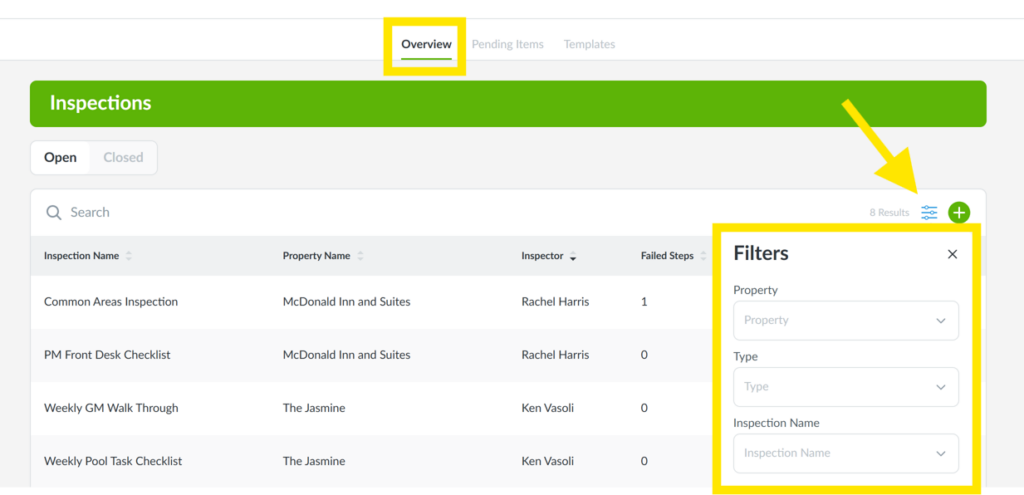Open the Weekly GM Walk Through inspection
The image size is (1024, 495).
(x=111, y=408)
